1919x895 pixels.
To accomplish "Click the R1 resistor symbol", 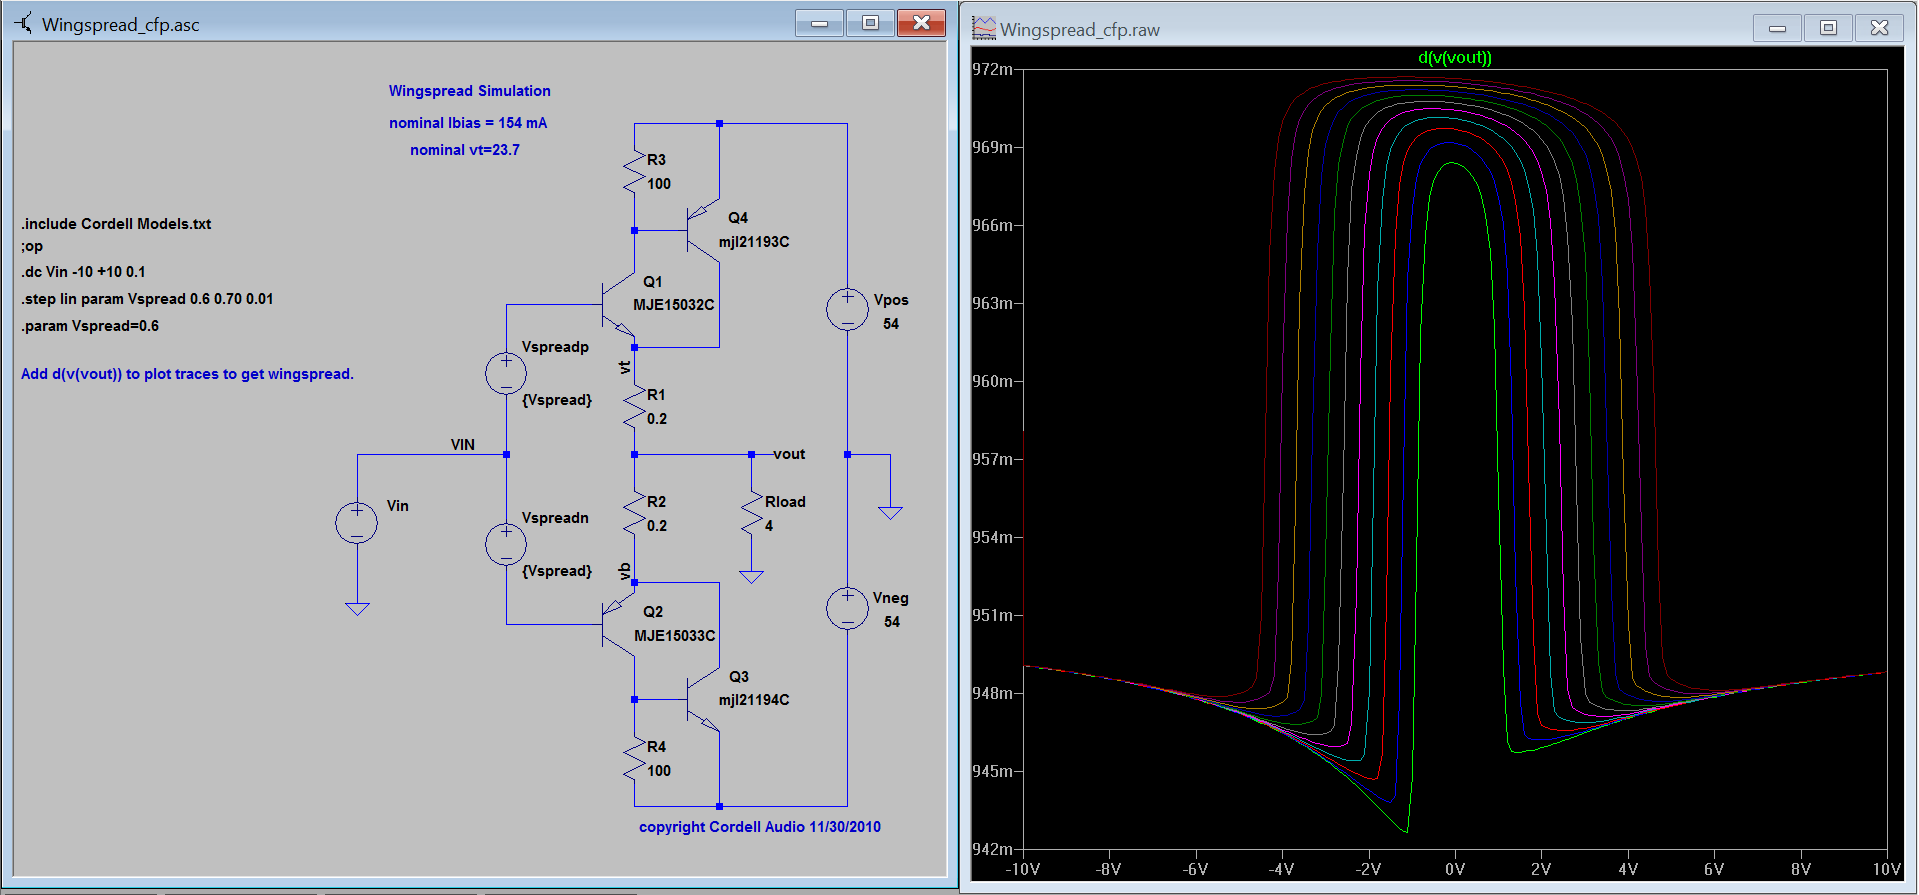I will pos(634,407).
